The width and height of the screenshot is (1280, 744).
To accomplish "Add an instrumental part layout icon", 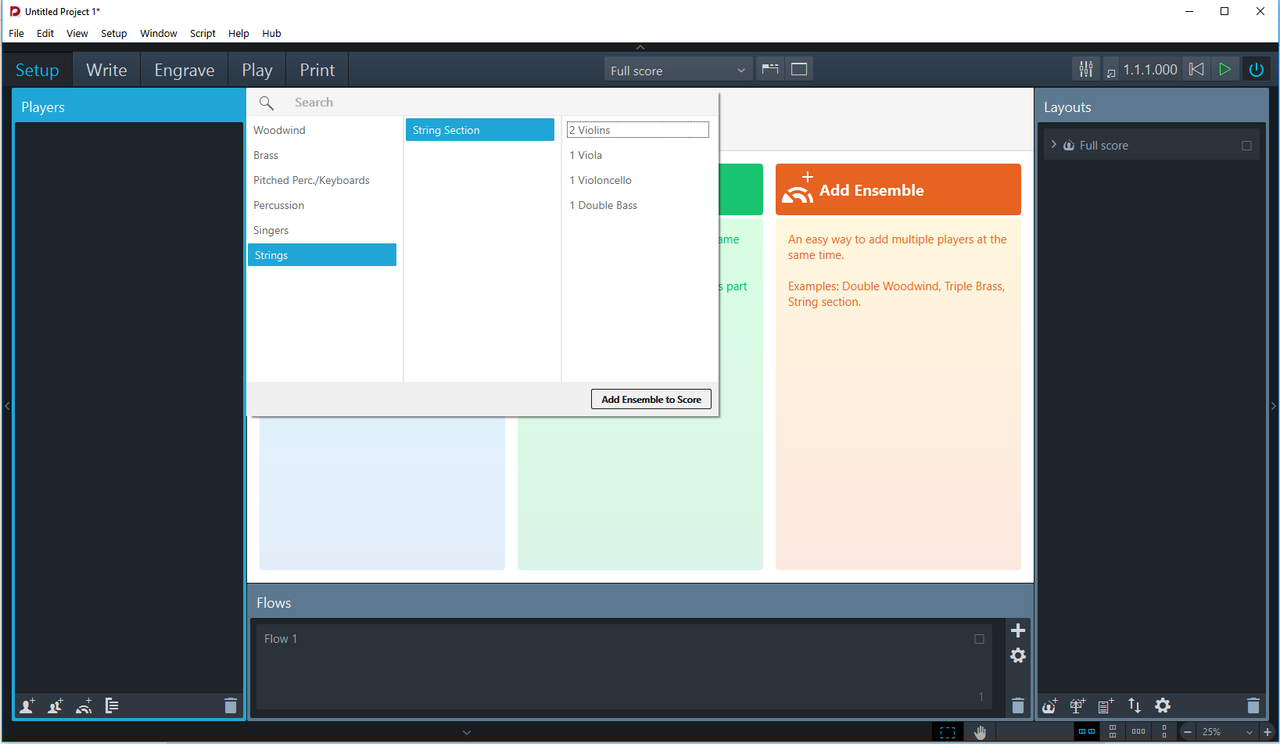I will 1078,706.
